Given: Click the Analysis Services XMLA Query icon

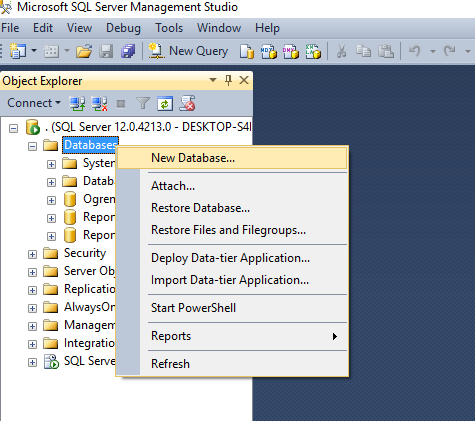Looking at the screenshot, I should tap(313, 52).
